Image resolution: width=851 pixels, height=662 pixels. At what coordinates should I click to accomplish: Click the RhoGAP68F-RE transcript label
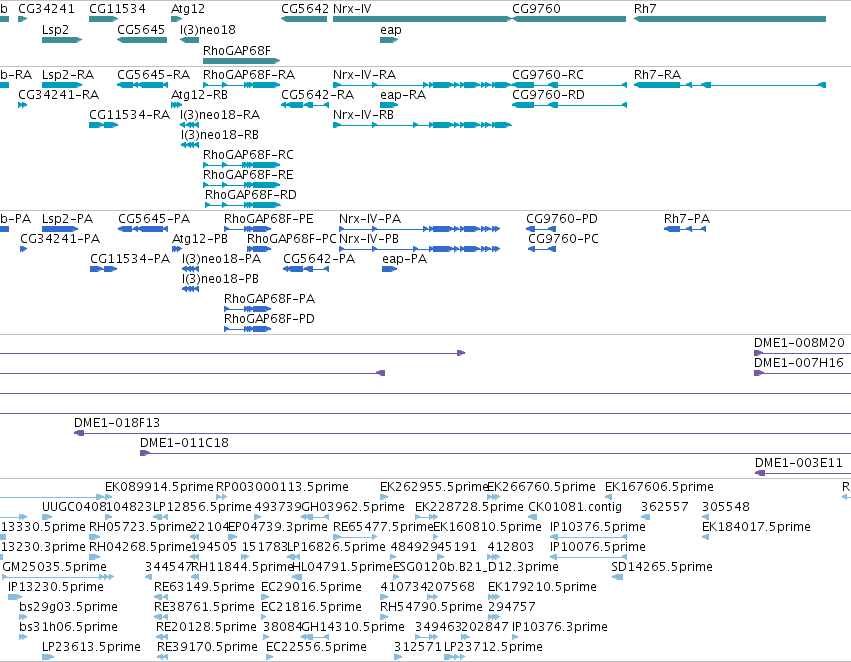248,175
